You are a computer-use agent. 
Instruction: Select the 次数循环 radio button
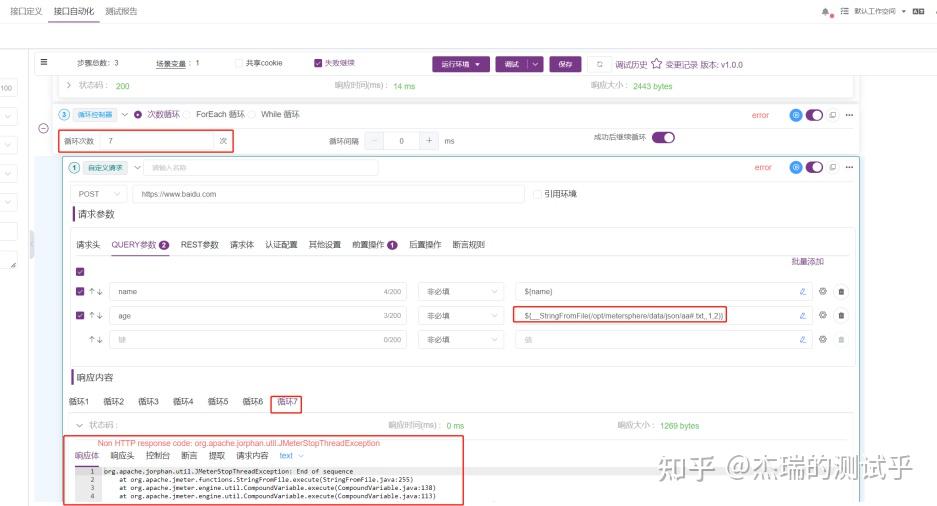point(138,115)
